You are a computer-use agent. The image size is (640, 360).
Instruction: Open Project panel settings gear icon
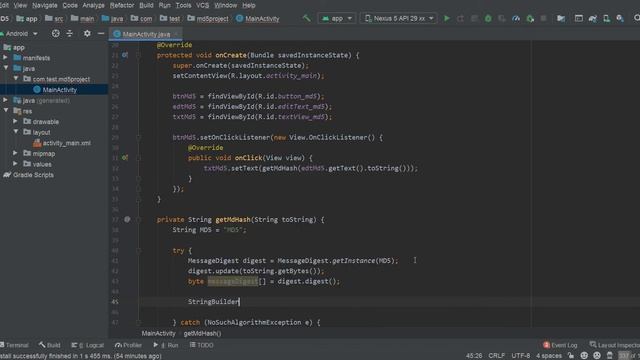[87, 33]
